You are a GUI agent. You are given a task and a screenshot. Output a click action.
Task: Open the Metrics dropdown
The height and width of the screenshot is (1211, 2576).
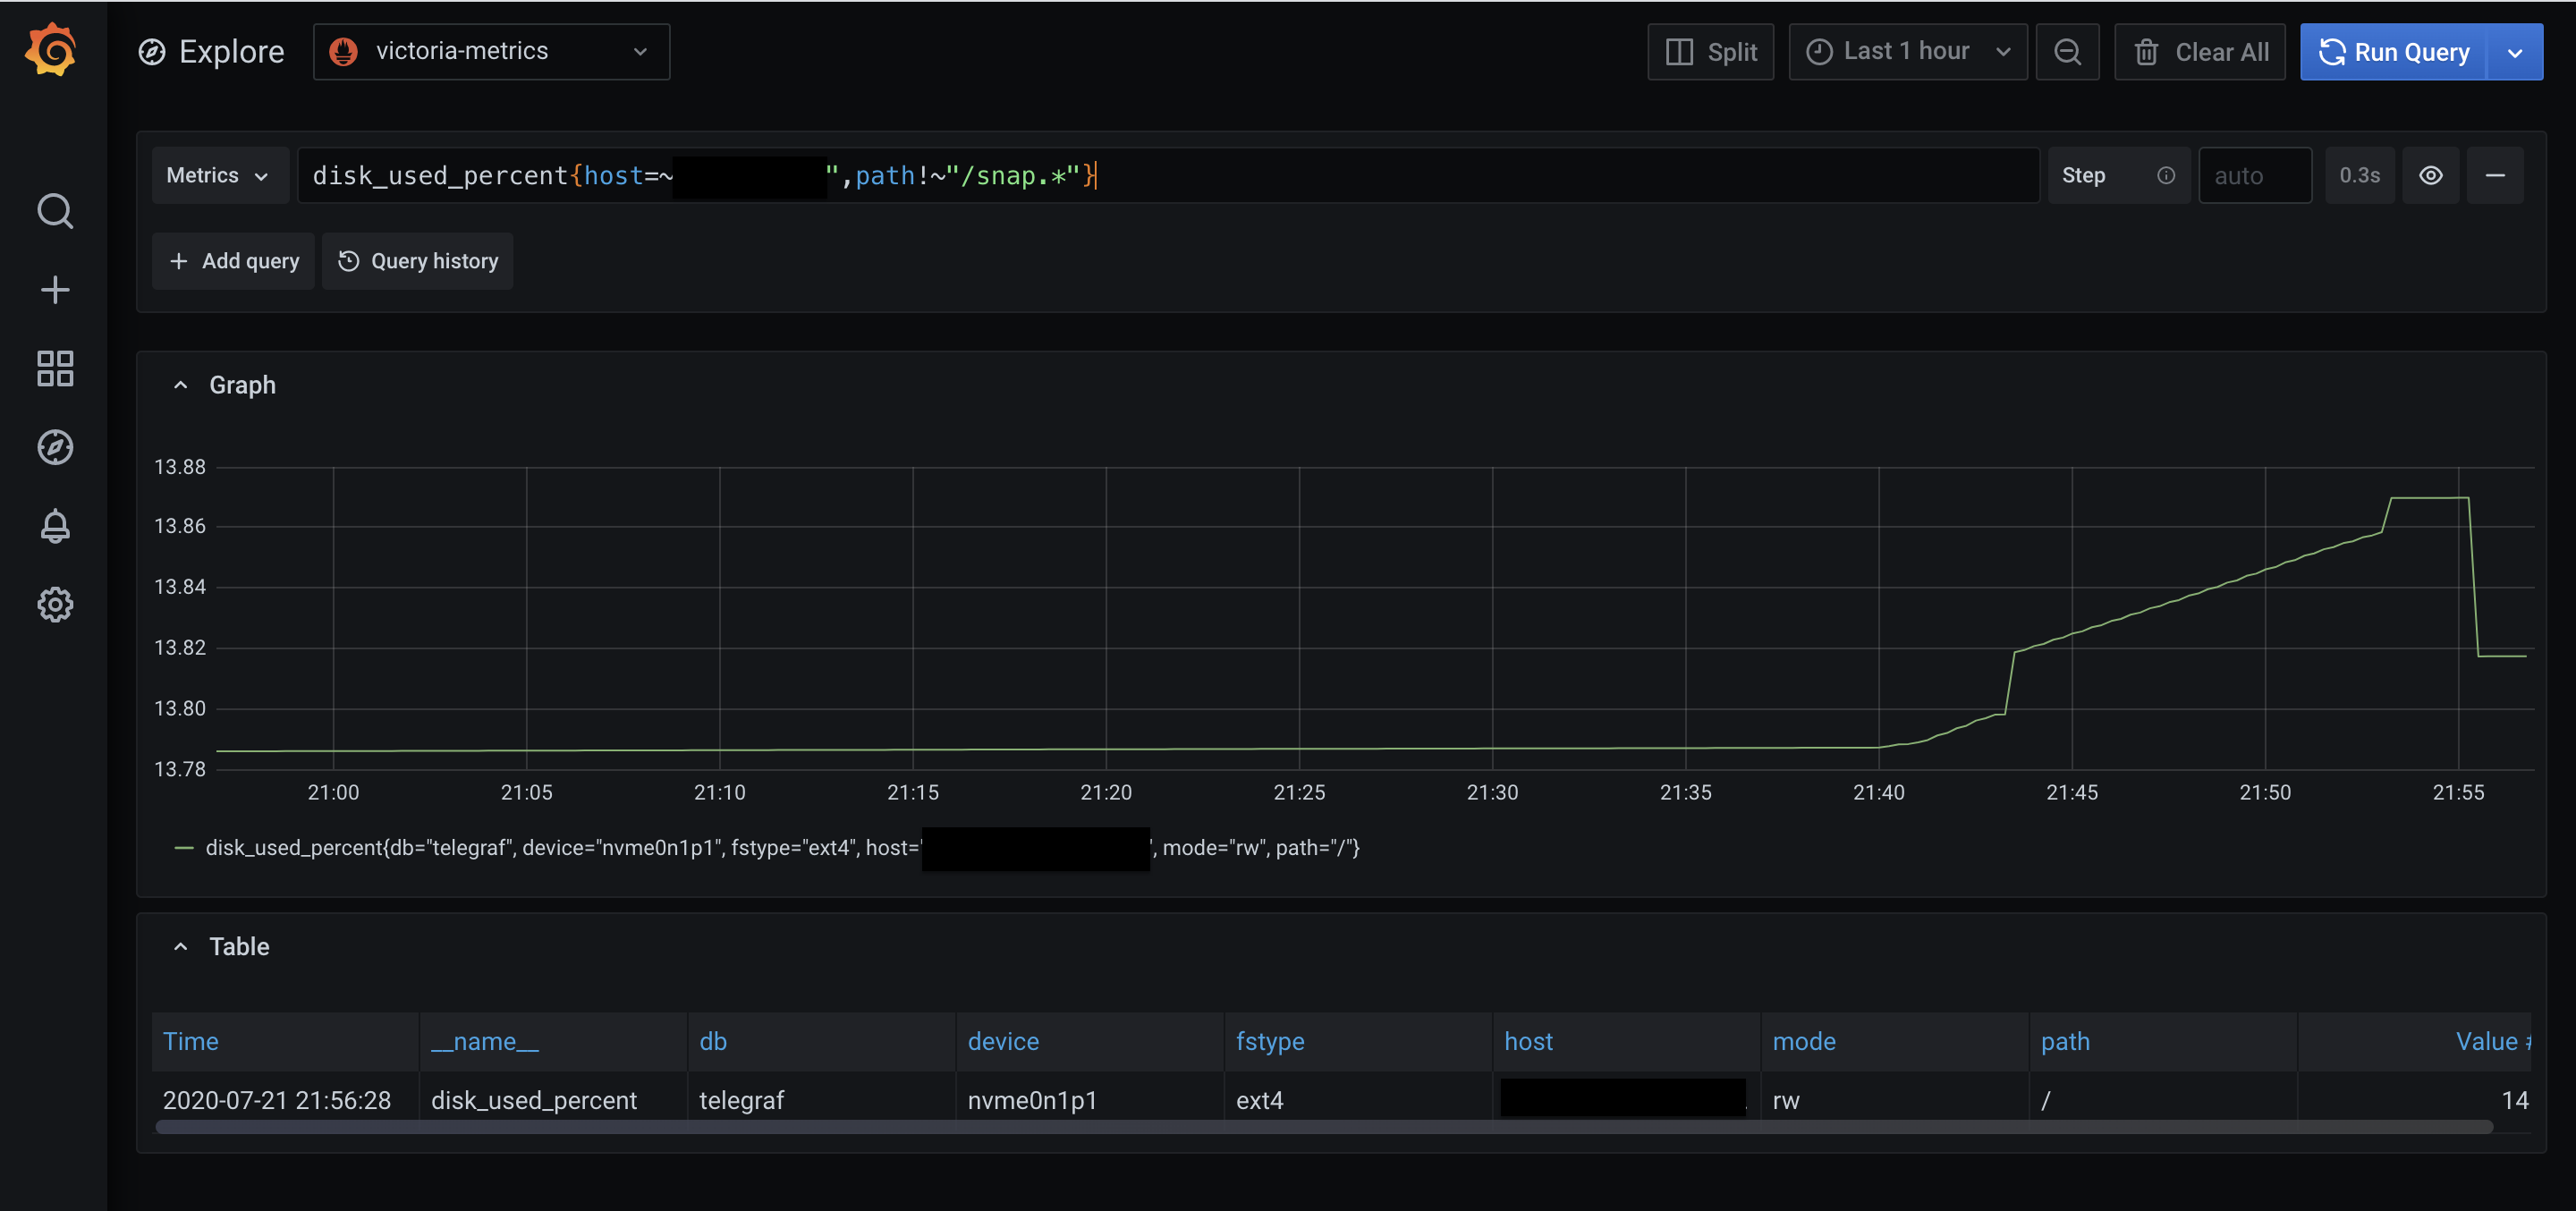[x=219, y=175]
